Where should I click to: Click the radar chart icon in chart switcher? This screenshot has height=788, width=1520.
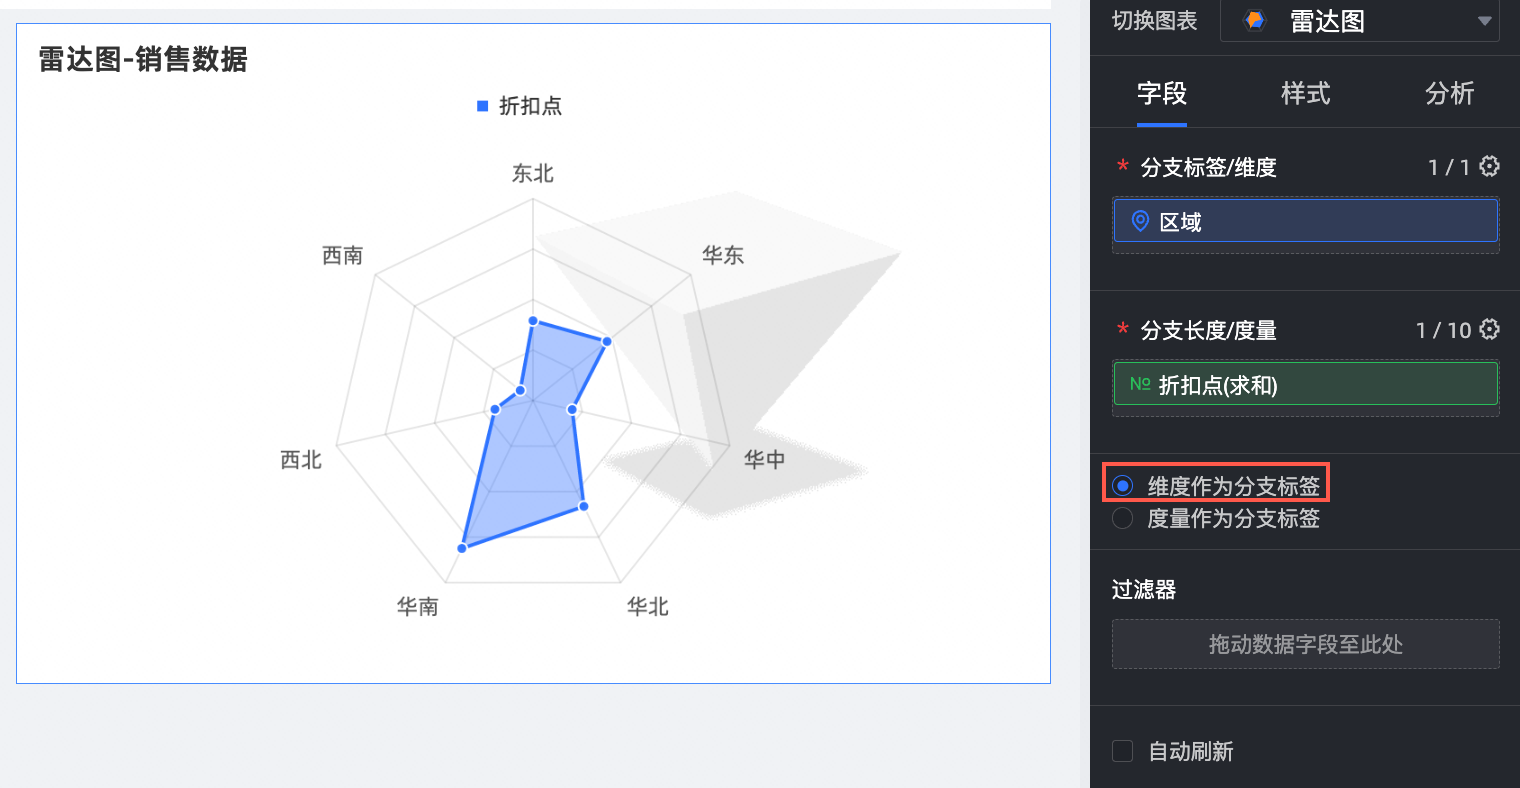click(1254, 20)
